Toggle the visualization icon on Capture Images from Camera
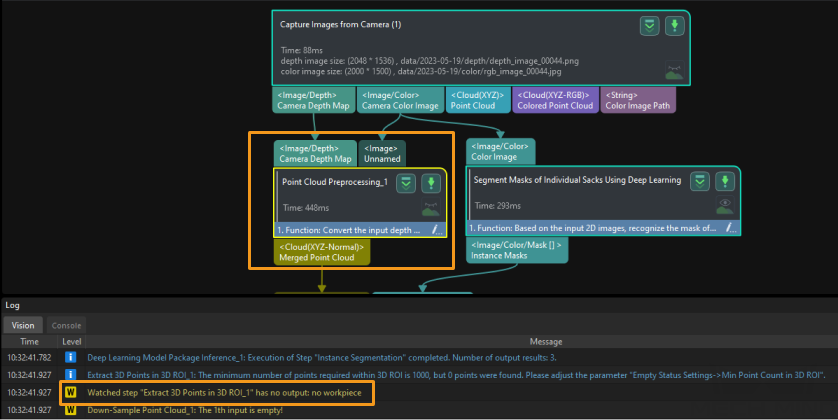Viewport: 838px width, 420px height. click(675, 72)
